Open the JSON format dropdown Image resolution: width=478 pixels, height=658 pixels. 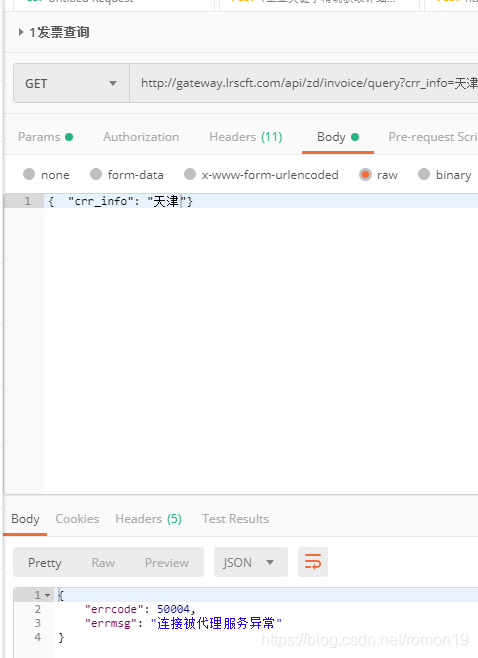[251, 562]
